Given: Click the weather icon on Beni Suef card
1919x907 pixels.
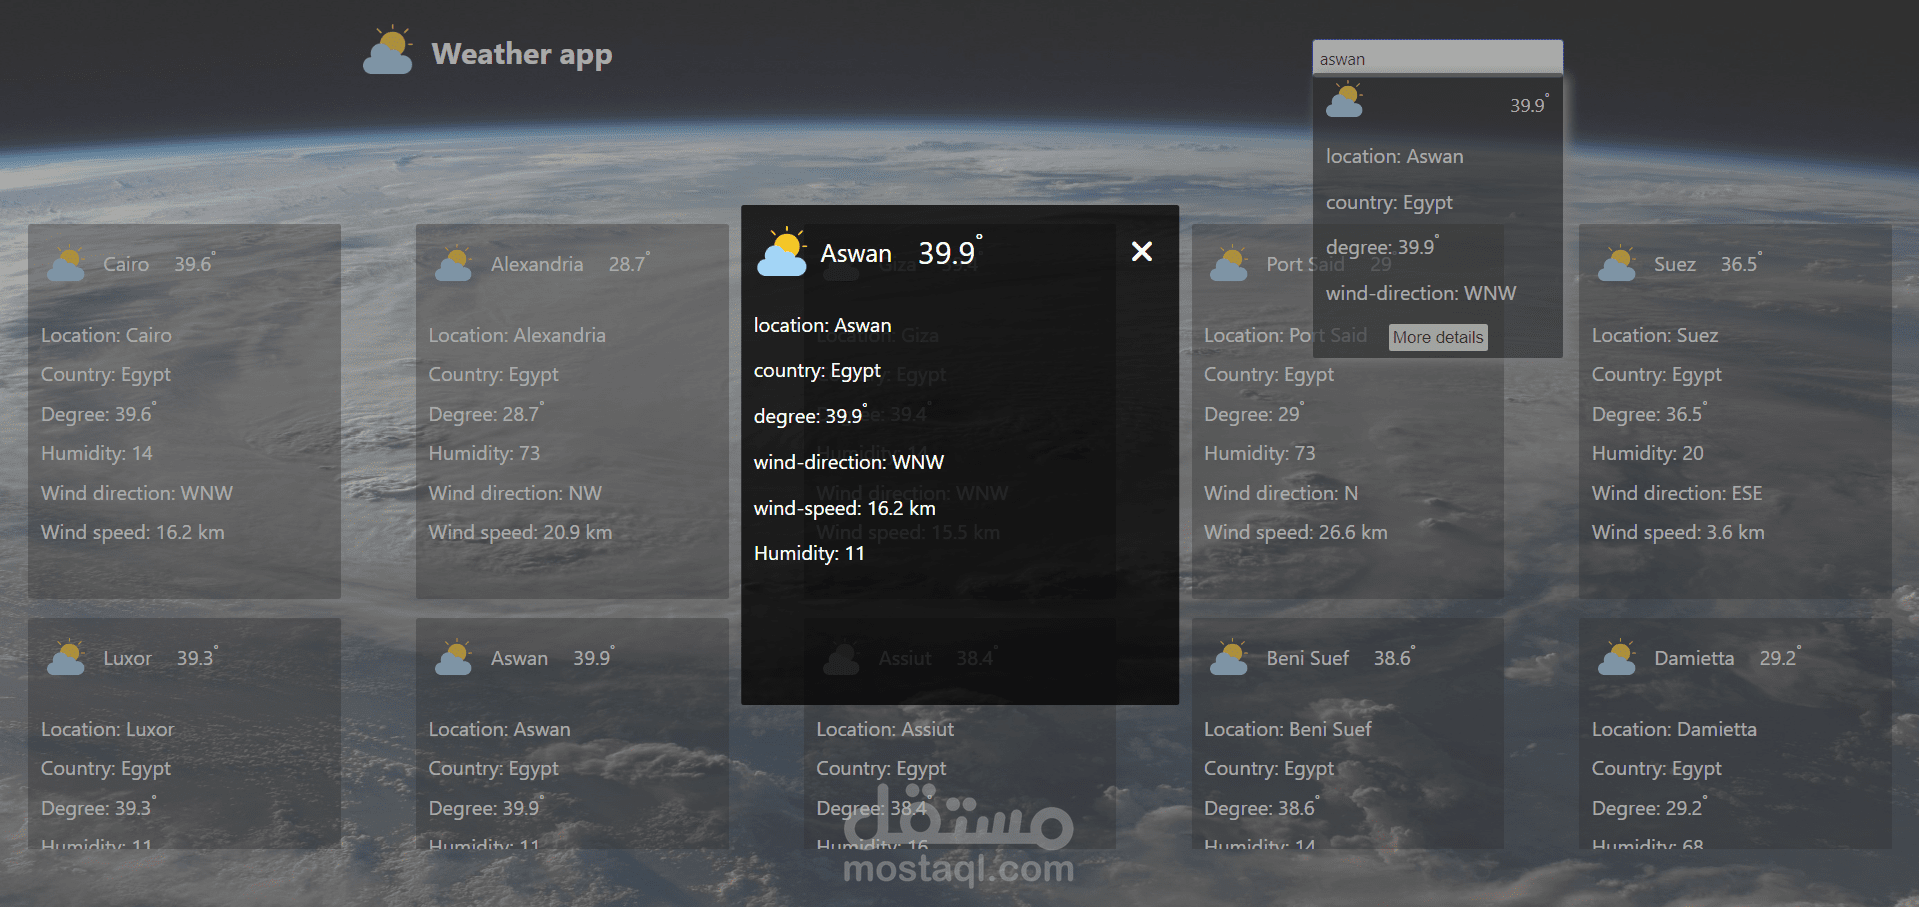Looking at the screenshot, I should pyautogui.click(x=1229, y=657).
